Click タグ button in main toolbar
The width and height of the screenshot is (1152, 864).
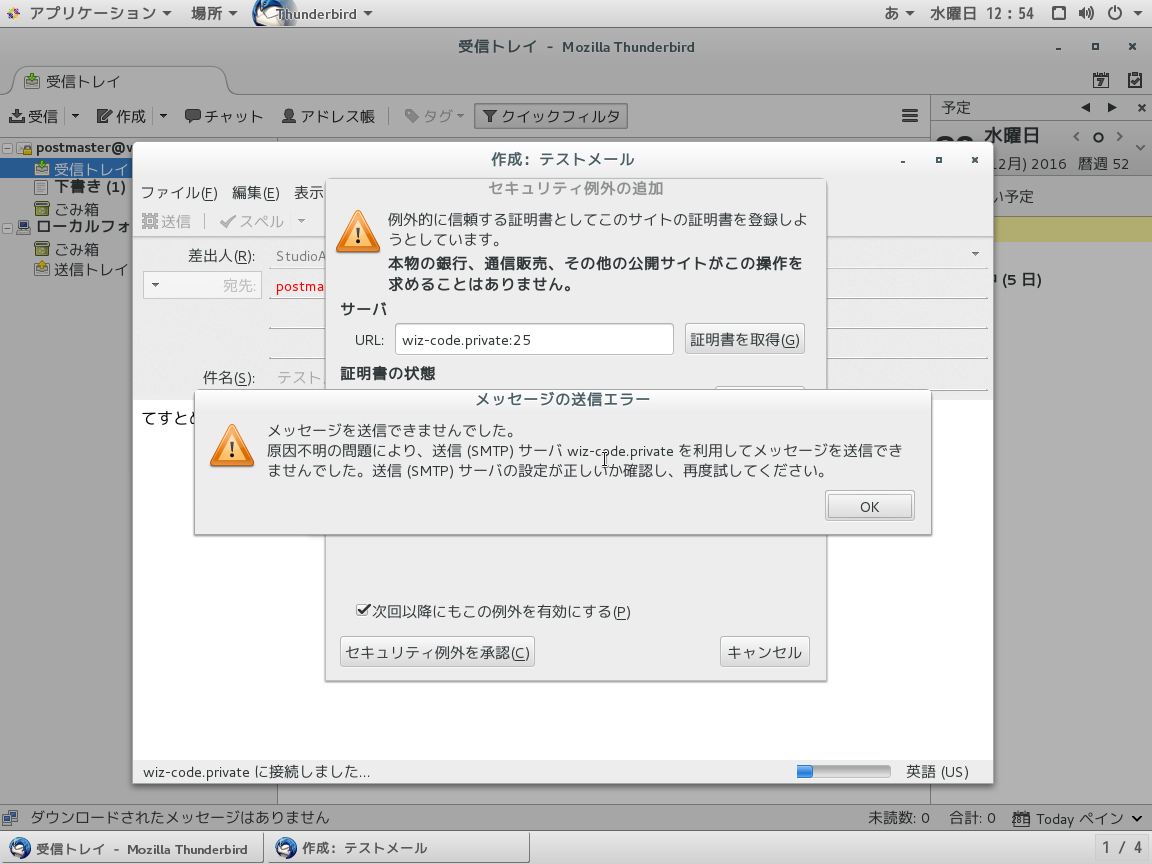click(x=434, y=116)
